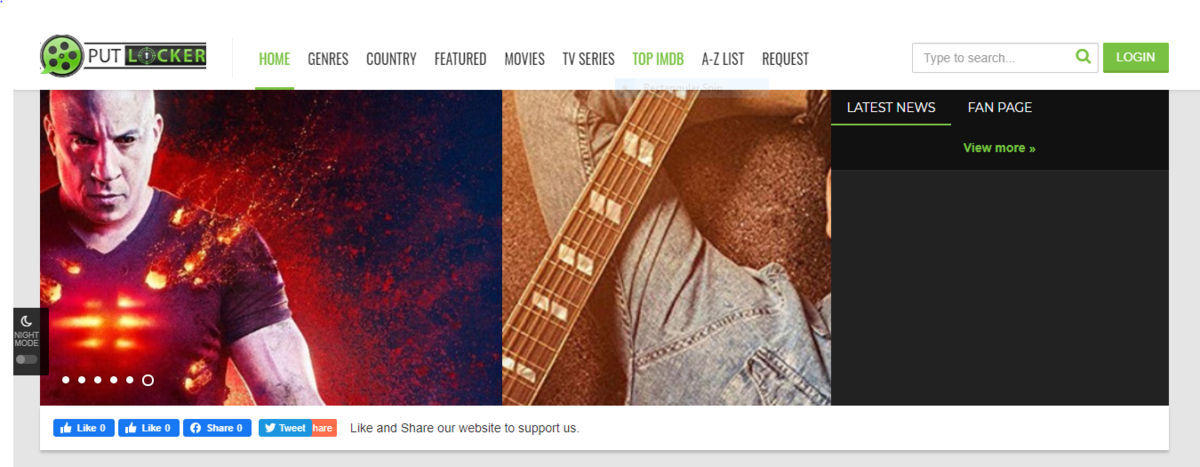Switch to the Fan Page tab

1000,107
